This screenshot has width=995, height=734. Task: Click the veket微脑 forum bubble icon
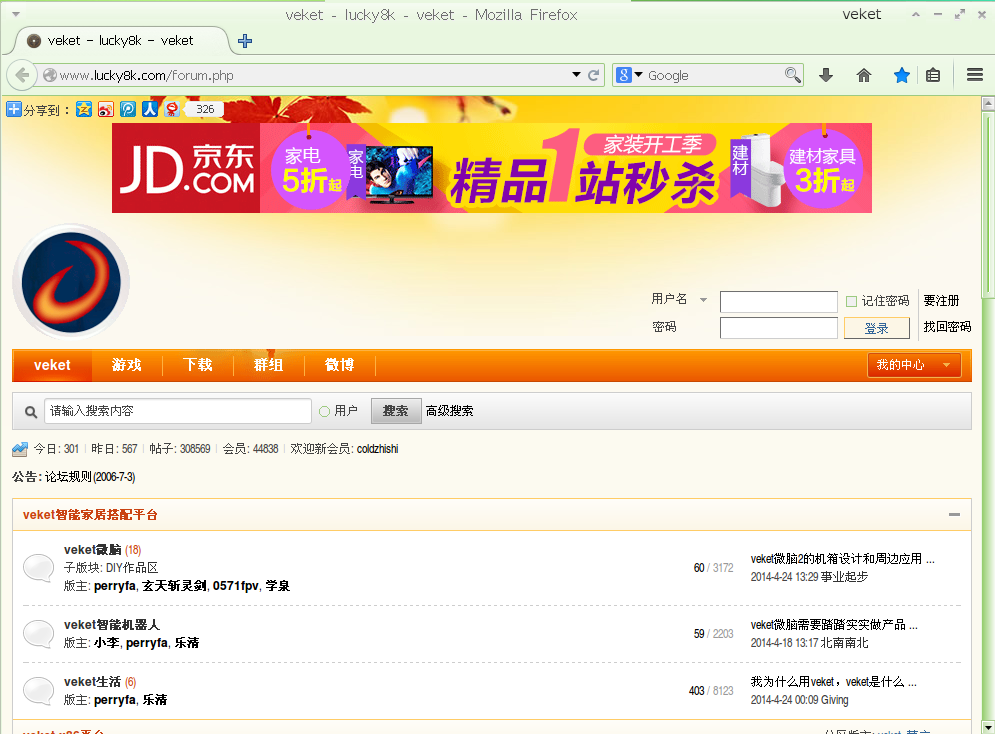tap(39, 568)
